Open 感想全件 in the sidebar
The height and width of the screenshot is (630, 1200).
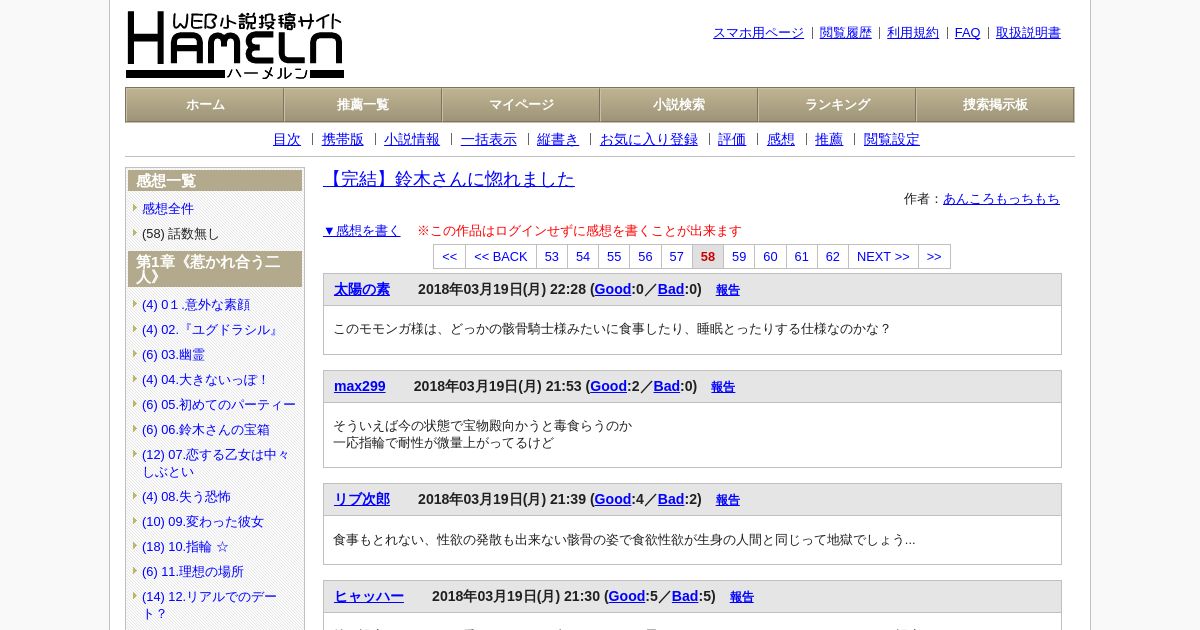[x=168, y=209]
